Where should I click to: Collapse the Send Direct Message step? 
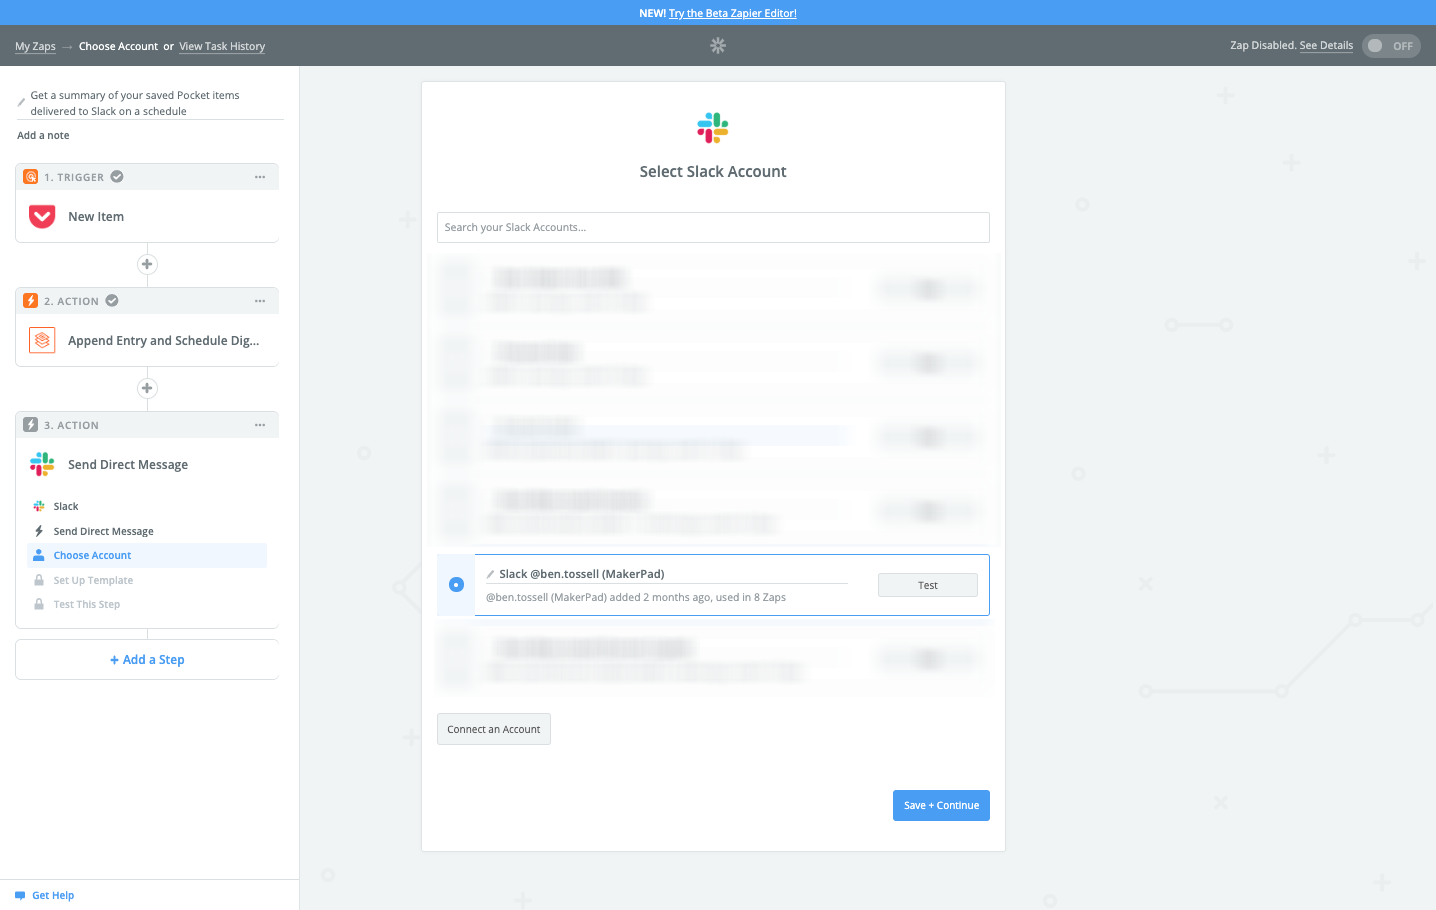[147, 464]
